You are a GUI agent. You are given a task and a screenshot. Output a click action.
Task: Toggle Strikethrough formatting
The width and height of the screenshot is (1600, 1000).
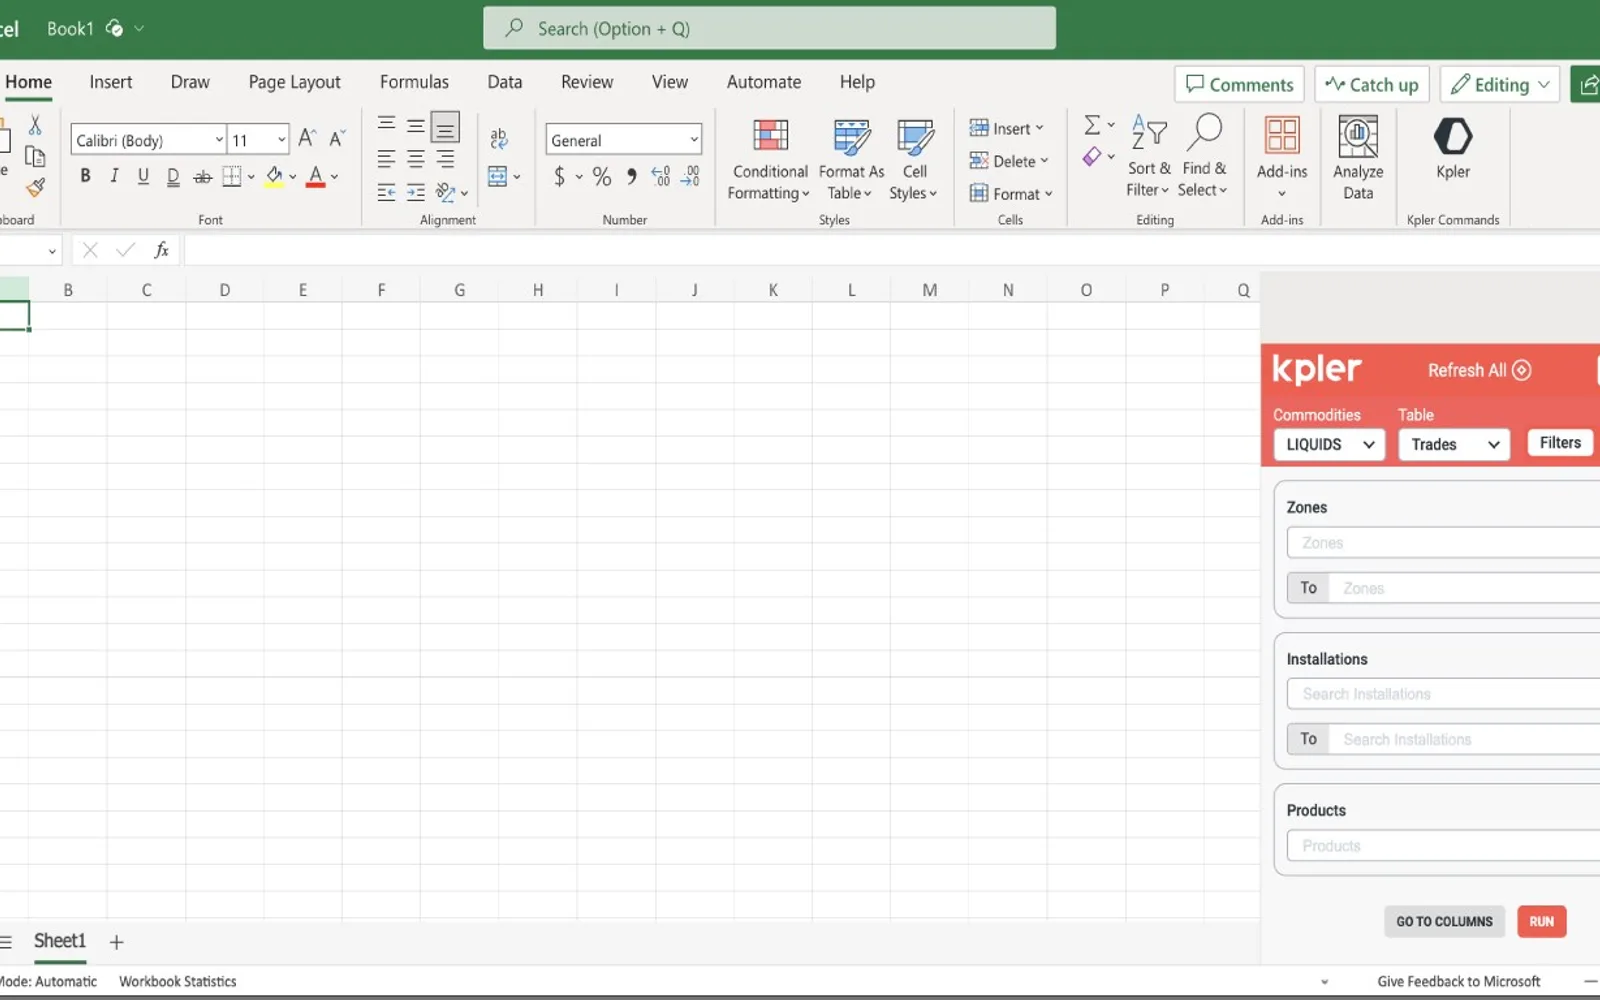click(202, 177)
